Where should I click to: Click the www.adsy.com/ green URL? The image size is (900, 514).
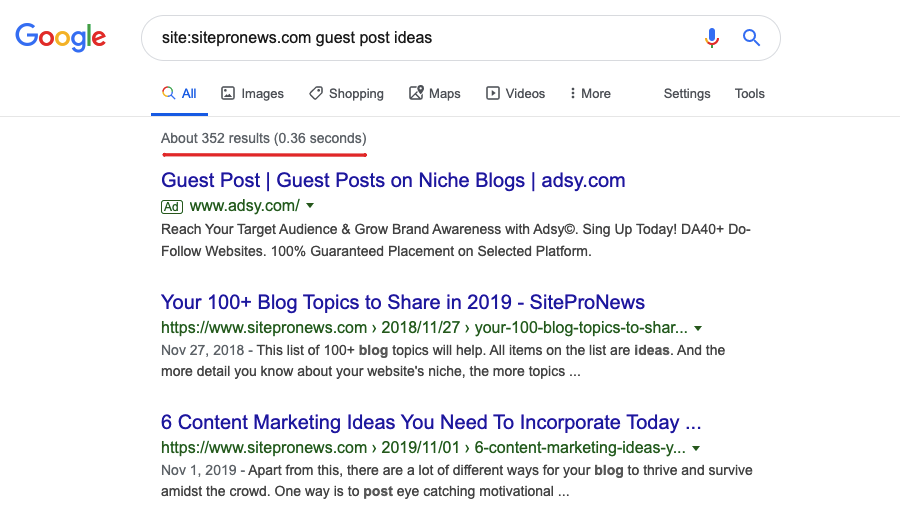click(x=245, y=205)
